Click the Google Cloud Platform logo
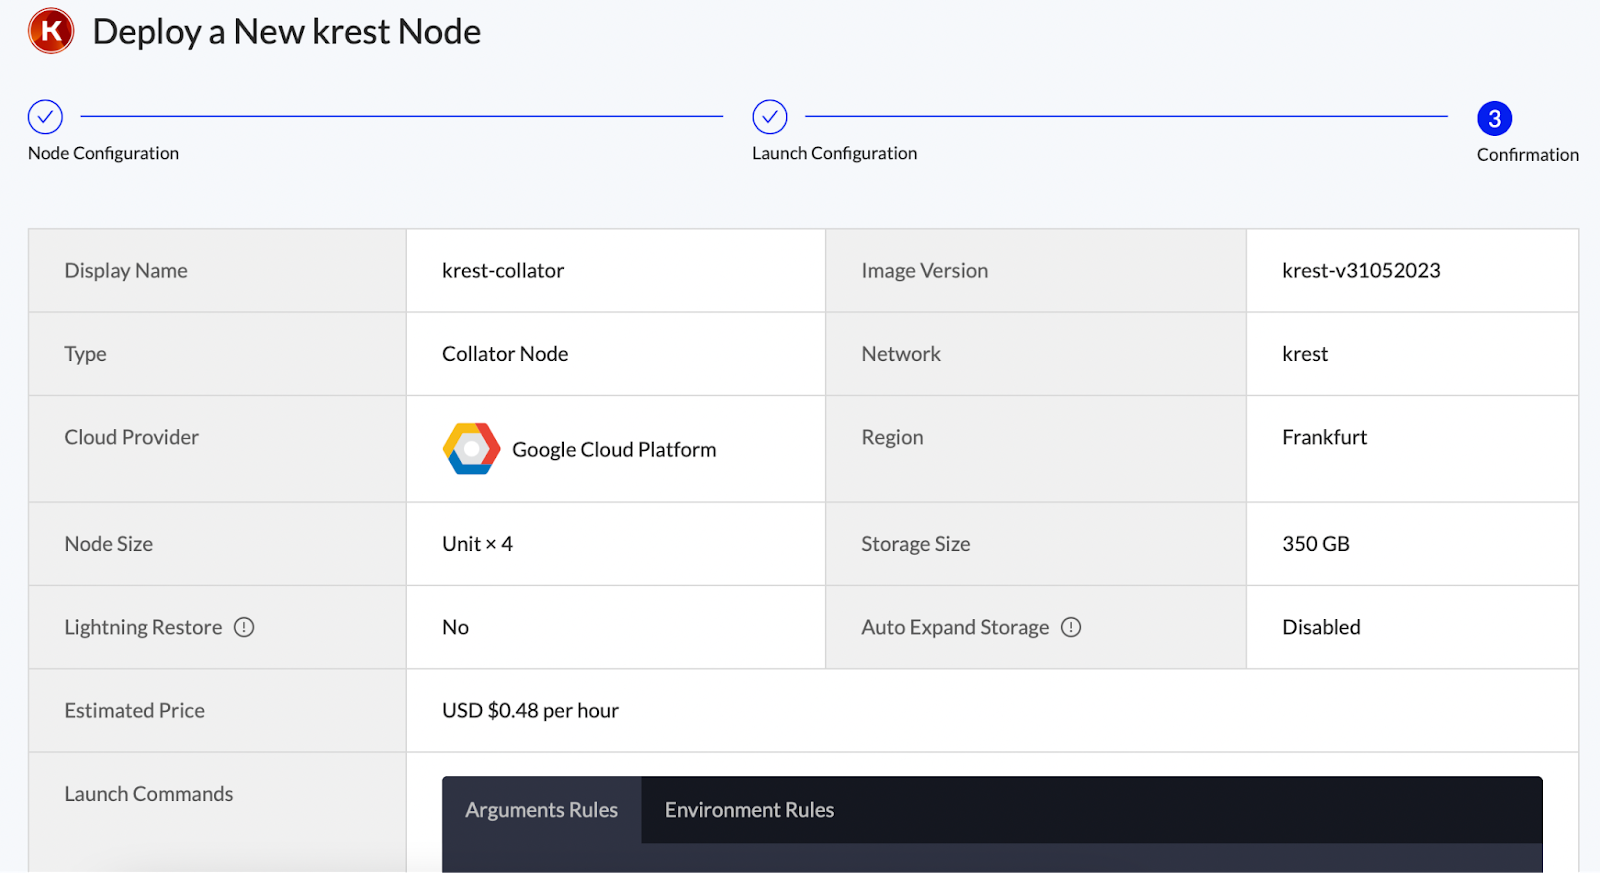This screenshot has height=873, width=1600. [x=471, y=449]
